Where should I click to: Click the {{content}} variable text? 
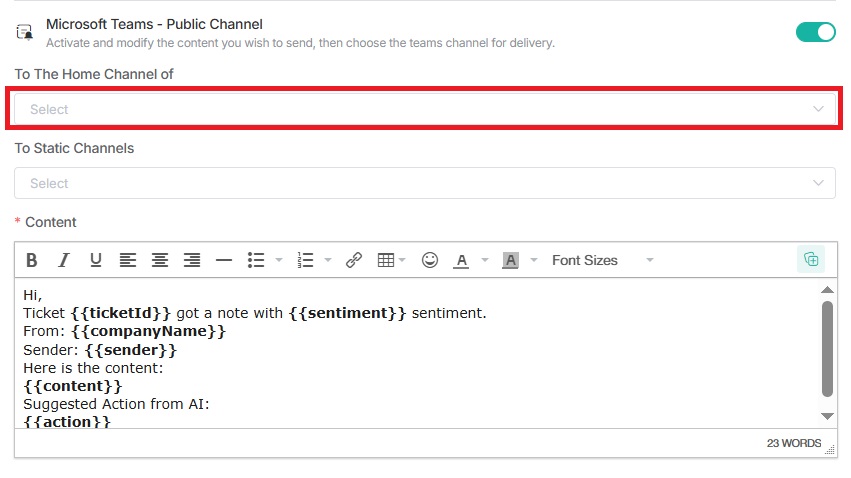click(x=73, y=386)
